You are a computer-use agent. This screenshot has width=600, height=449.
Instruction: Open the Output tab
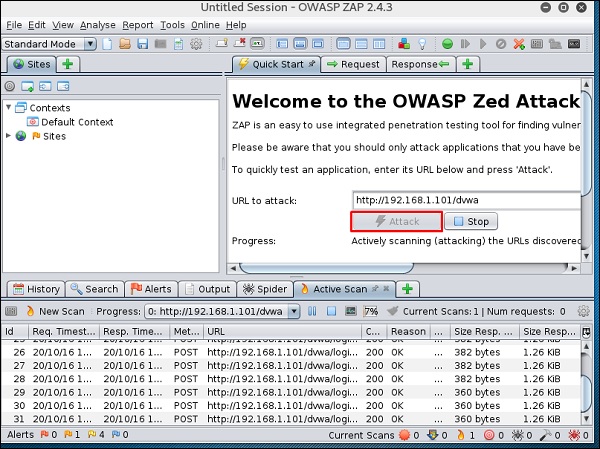(207, 289)
